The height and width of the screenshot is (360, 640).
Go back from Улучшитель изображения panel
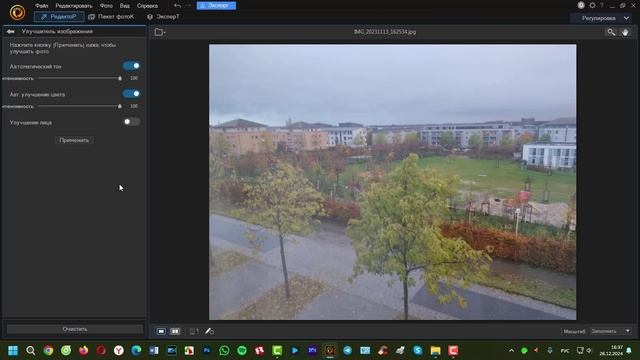[11, 31]
